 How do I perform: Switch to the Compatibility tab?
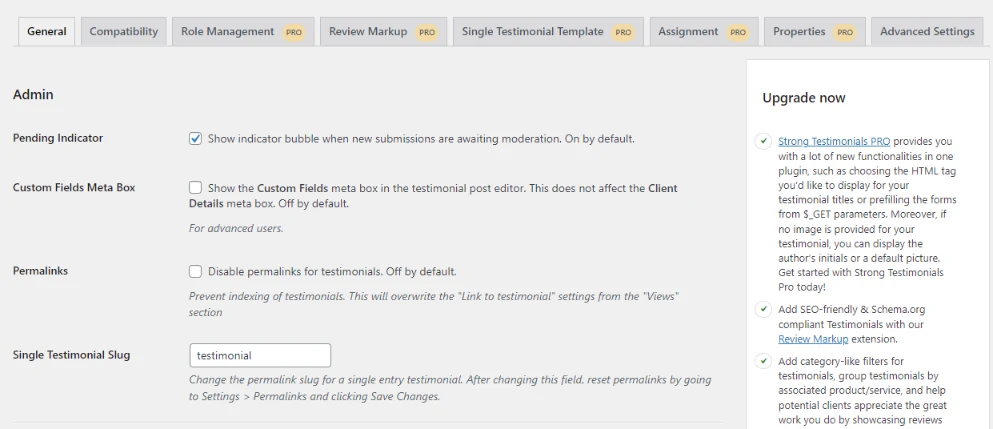(x=123, y=31)
